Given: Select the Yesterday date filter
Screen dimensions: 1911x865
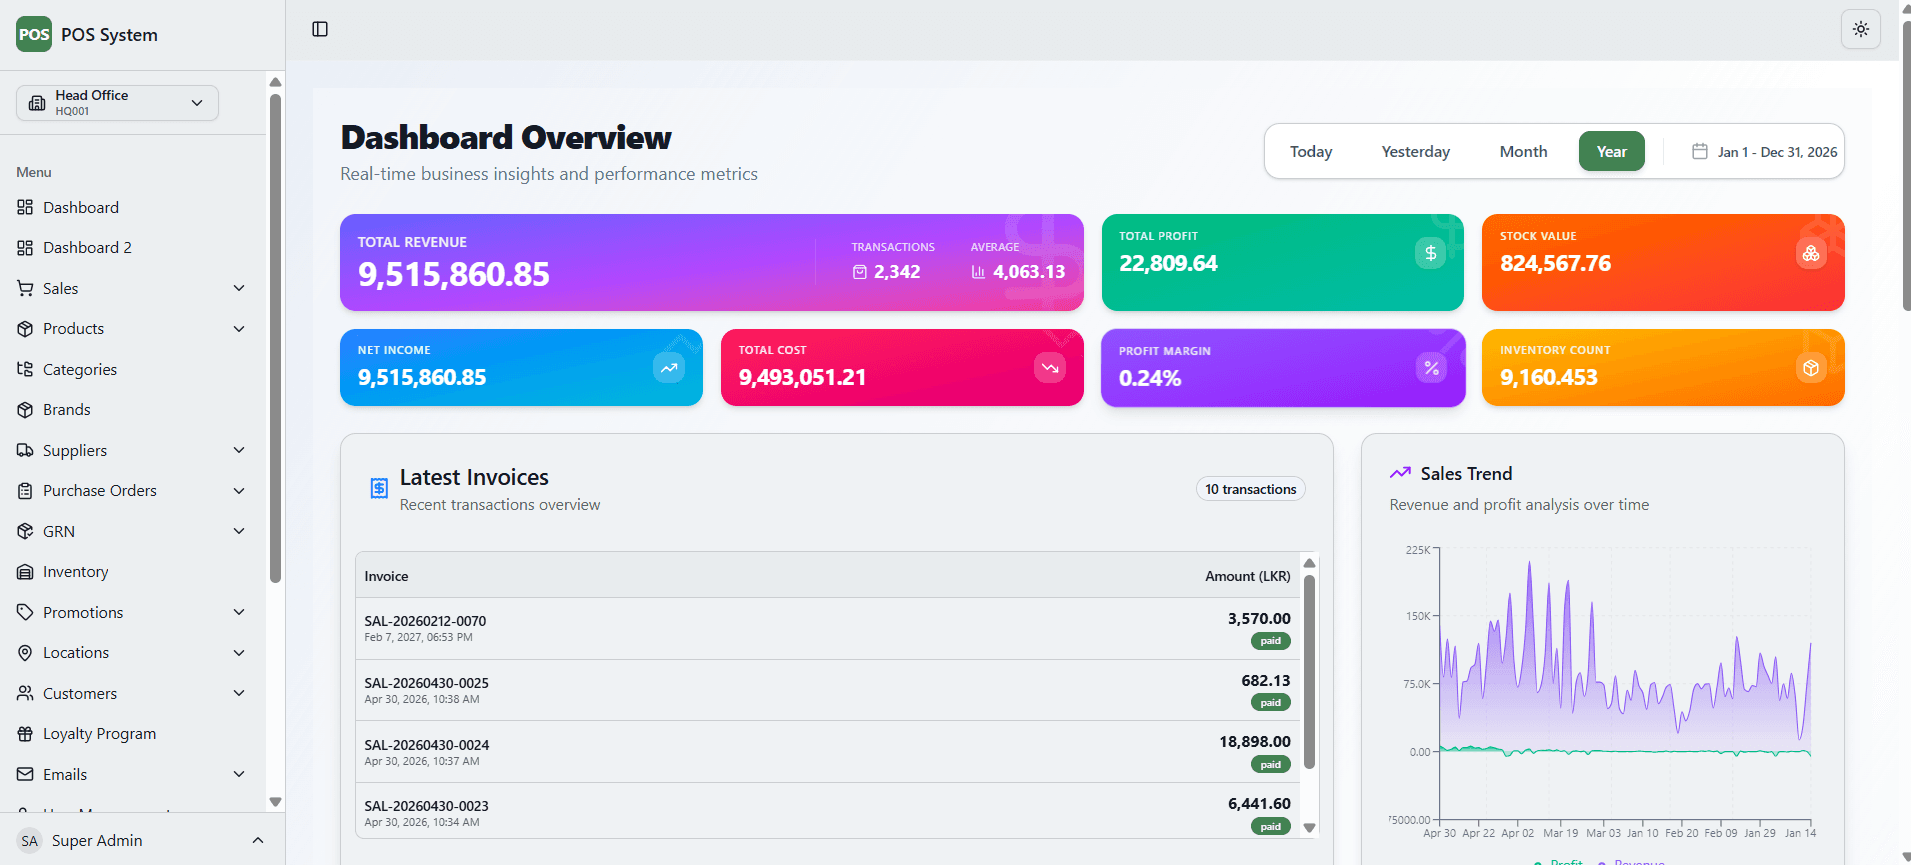Looking at the screenshot, I should tap(1415, 151).
